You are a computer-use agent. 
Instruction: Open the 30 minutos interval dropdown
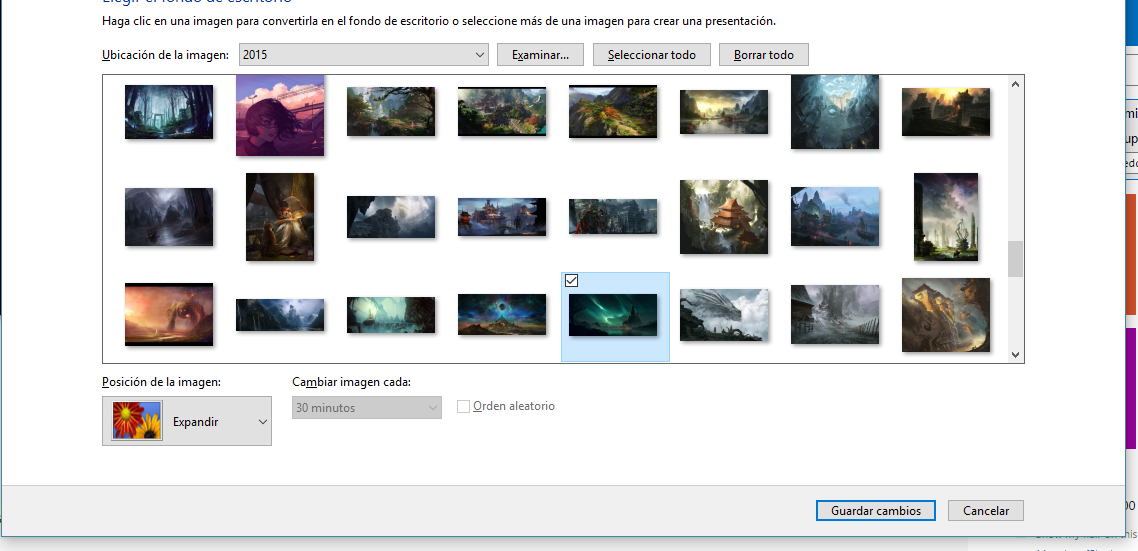[367, 407]
